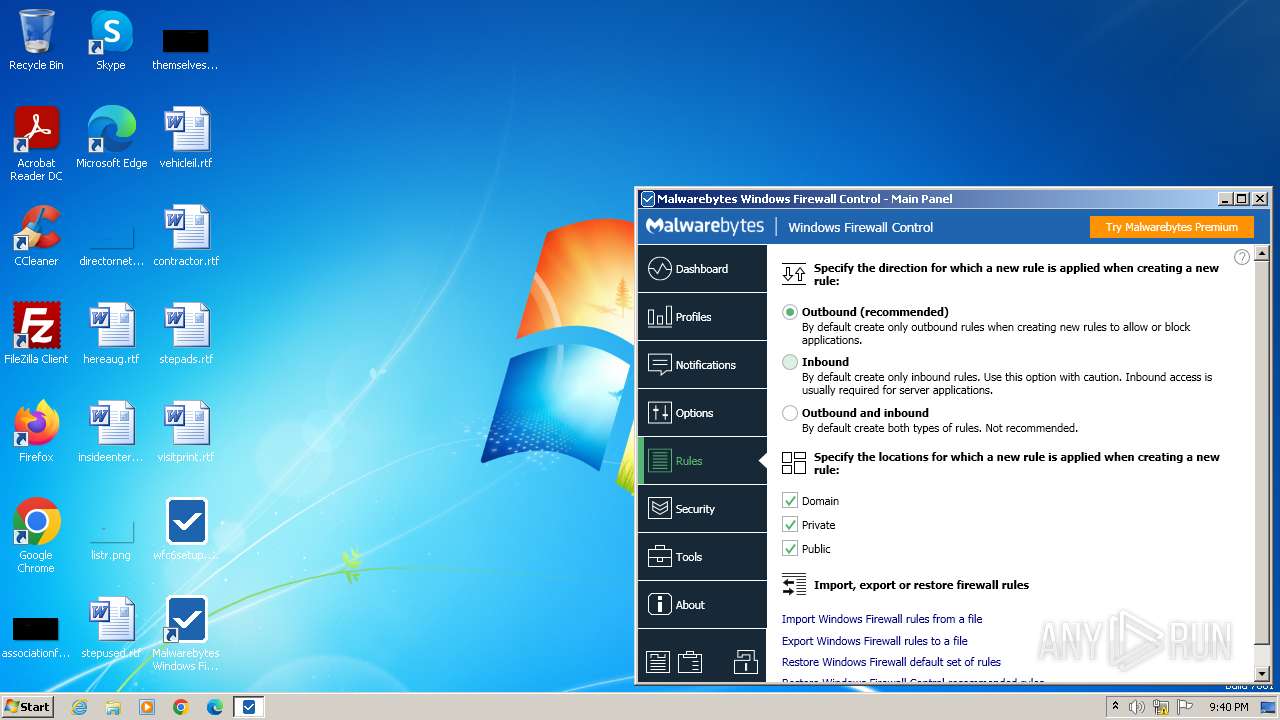
Task: Select Firefox desktop shortcut
Action: pos(36,432)
